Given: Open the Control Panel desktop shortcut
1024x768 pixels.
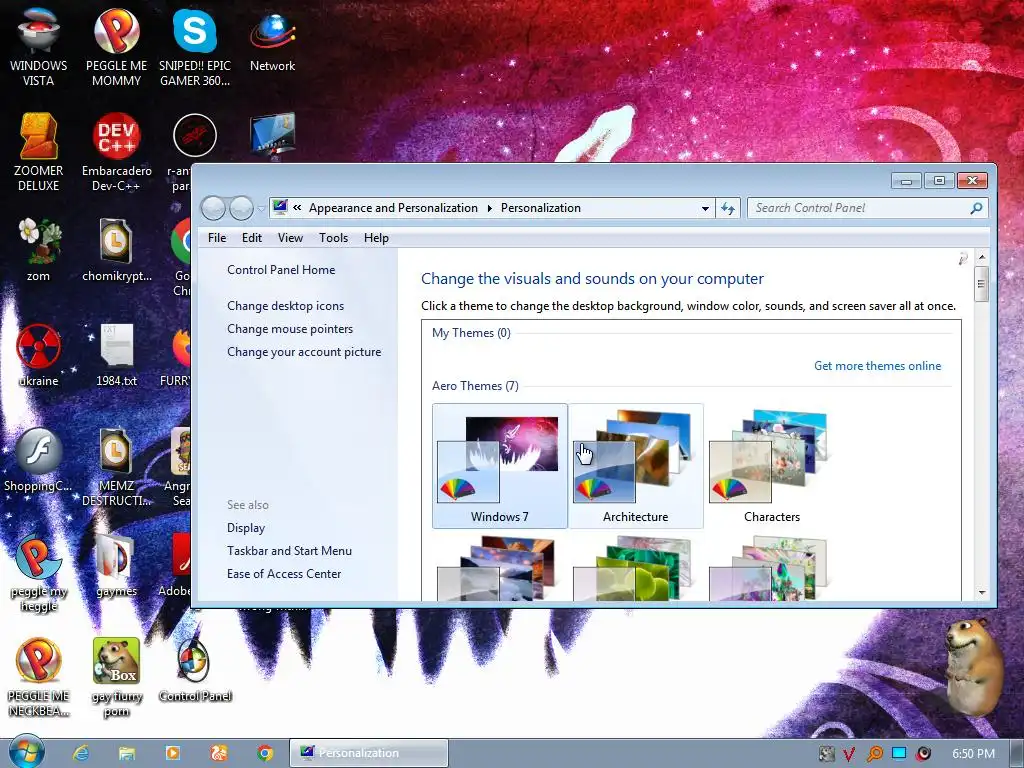Looking at the screenshot, I should coord(195,670).
